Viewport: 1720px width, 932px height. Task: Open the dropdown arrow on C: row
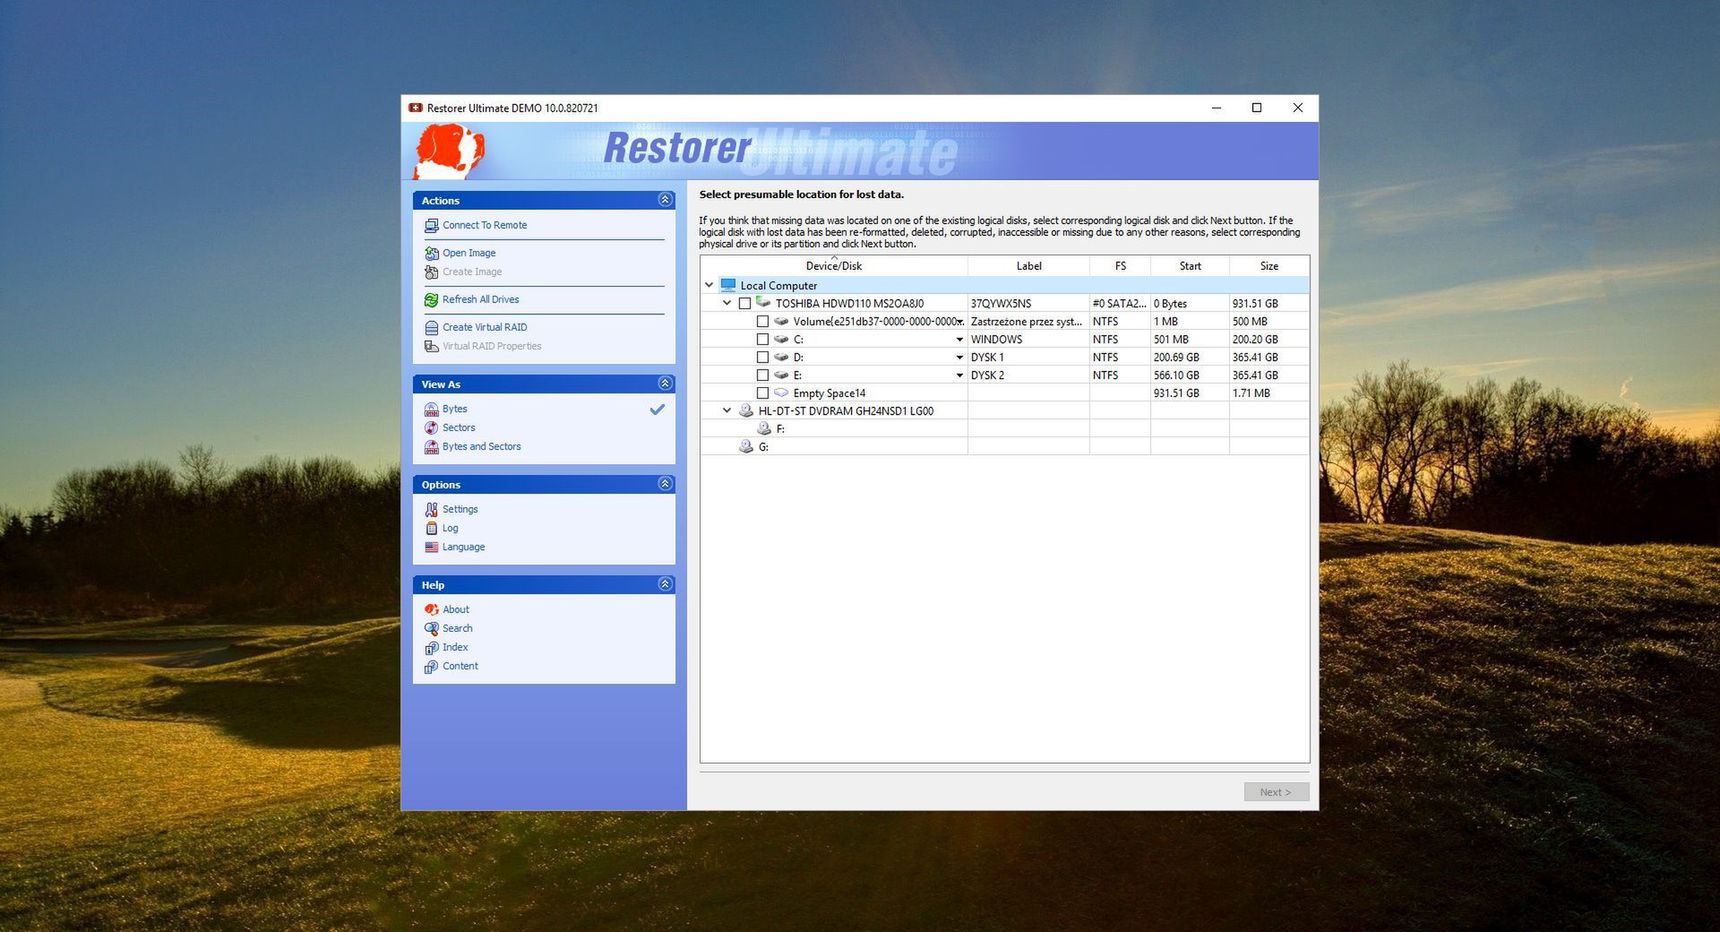(960, 340)
